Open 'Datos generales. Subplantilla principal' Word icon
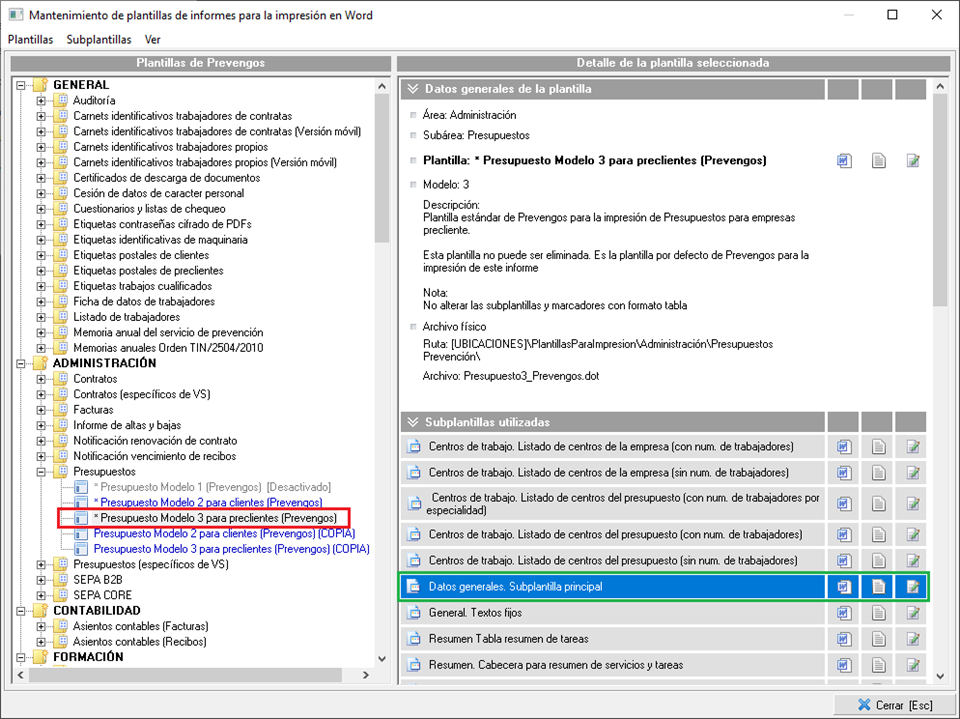The image size is (960, 719). [x=844, y=586]
